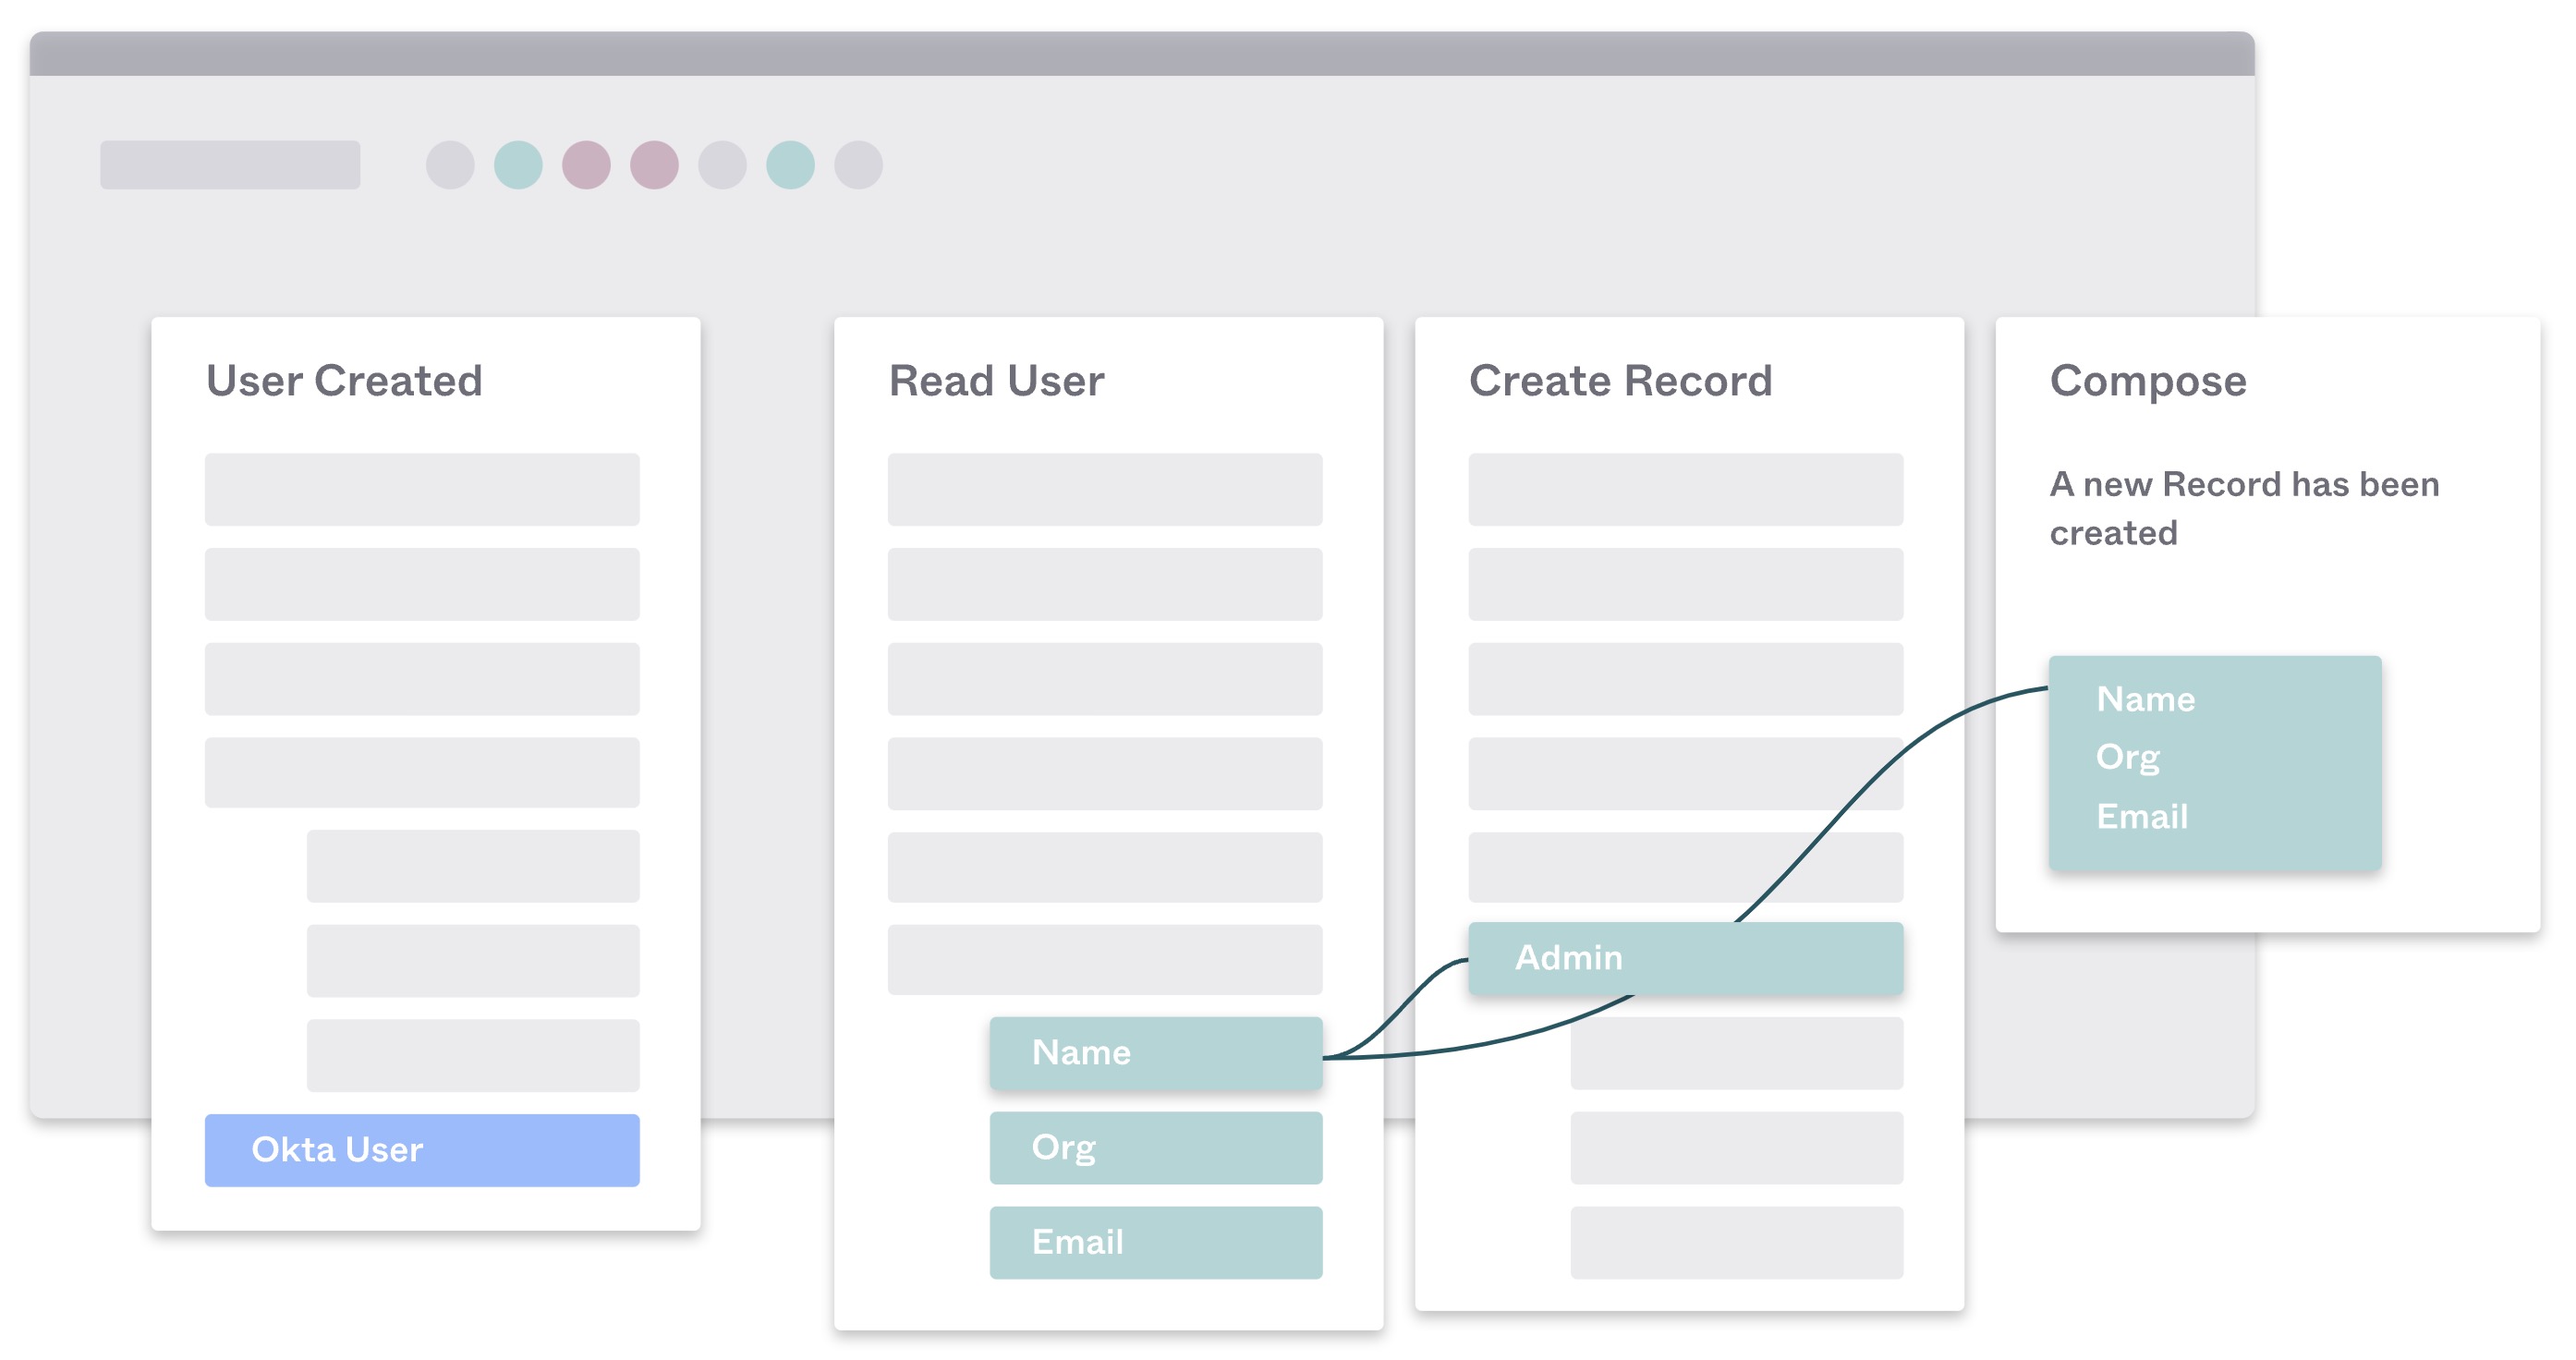Image resolution: width=2576 pixels, height=1360 pixels.
Task: Click the Email field in Compose card
Action: point(2141,816)
